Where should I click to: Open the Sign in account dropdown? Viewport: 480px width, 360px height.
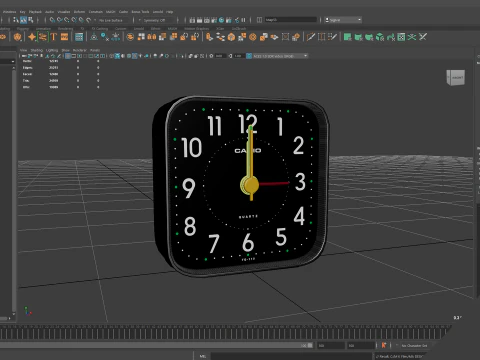[343, 20]
